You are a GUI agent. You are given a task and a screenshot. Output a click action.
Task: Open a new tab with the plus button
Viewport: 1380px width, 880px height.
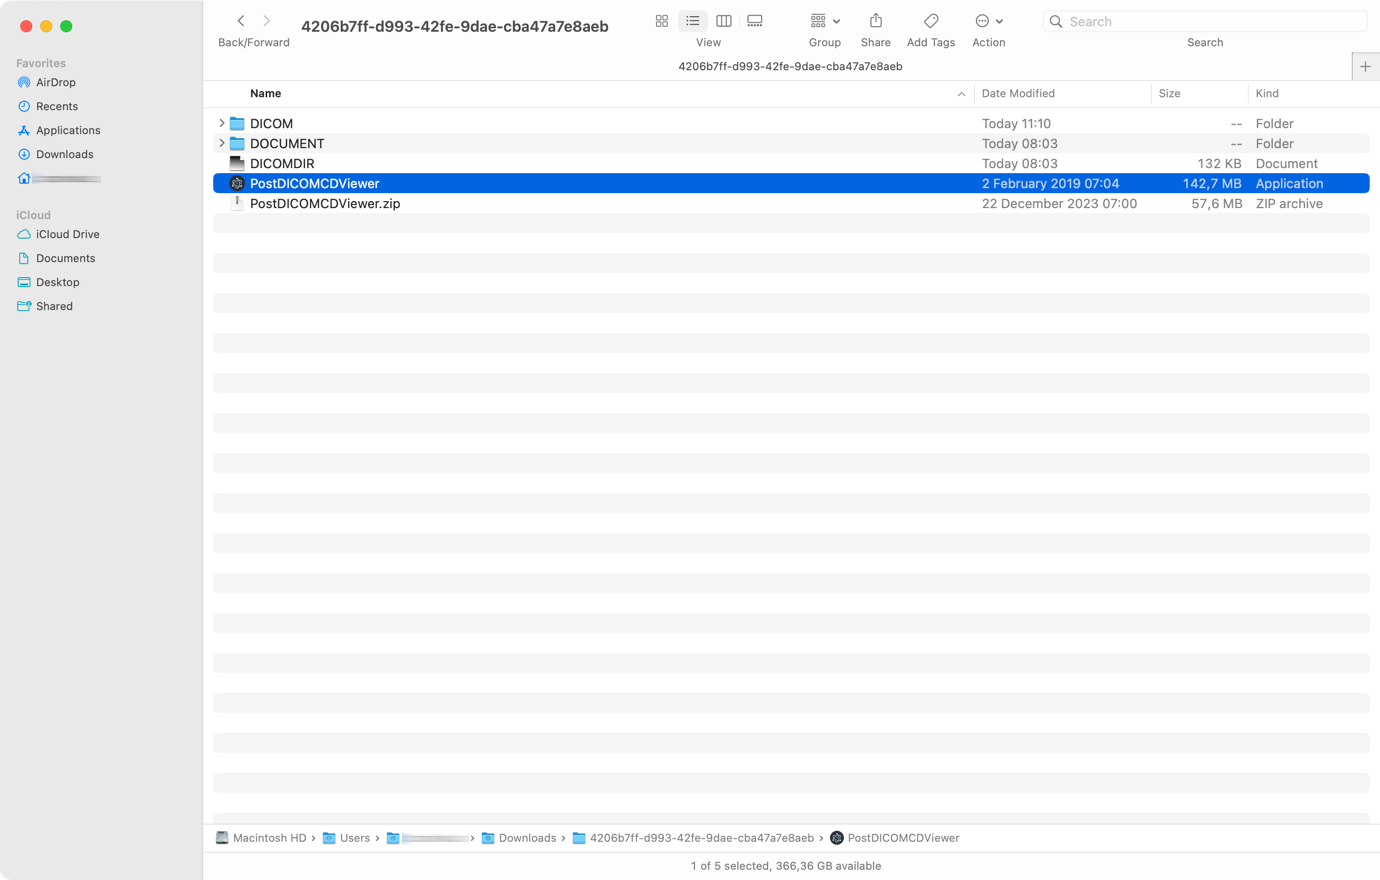[x=1365, y=66]
